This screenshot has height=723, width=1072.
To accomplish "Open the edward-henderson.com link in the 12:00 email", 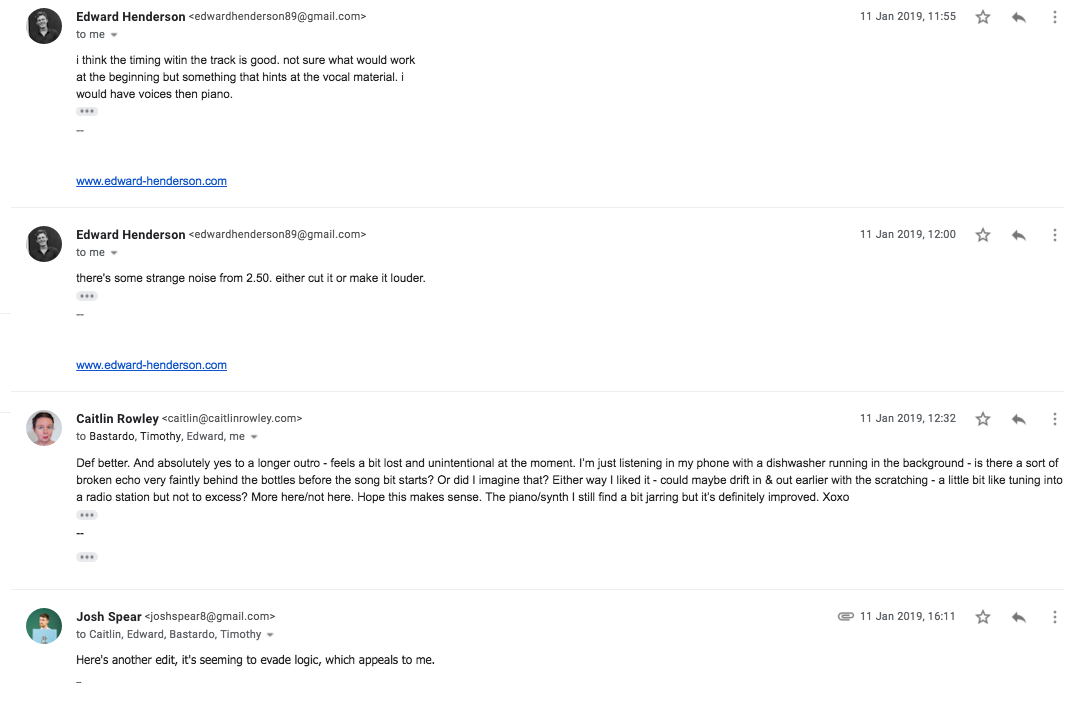I will click(151, 365).
